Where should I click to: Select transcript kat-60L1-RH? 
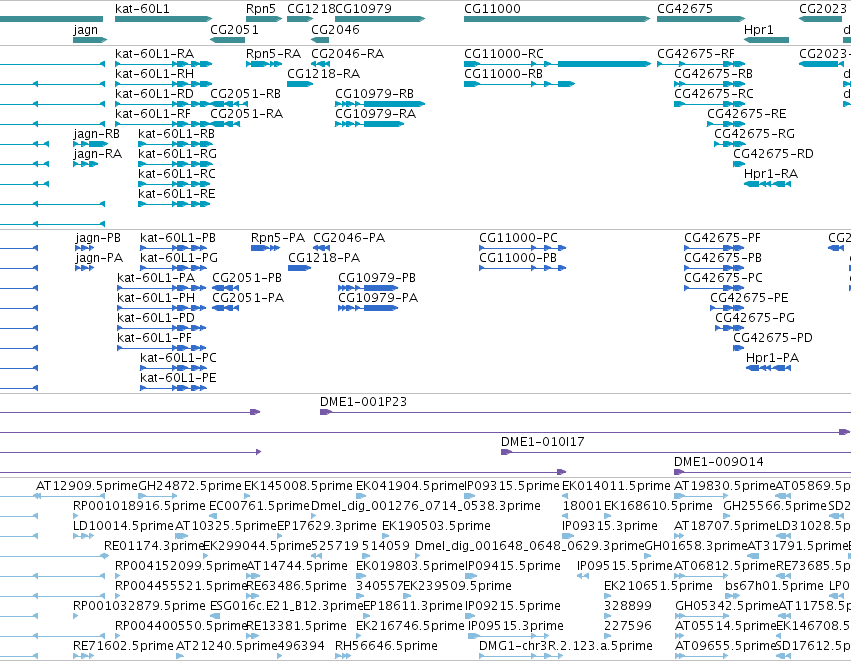click(x=163, y=84)
